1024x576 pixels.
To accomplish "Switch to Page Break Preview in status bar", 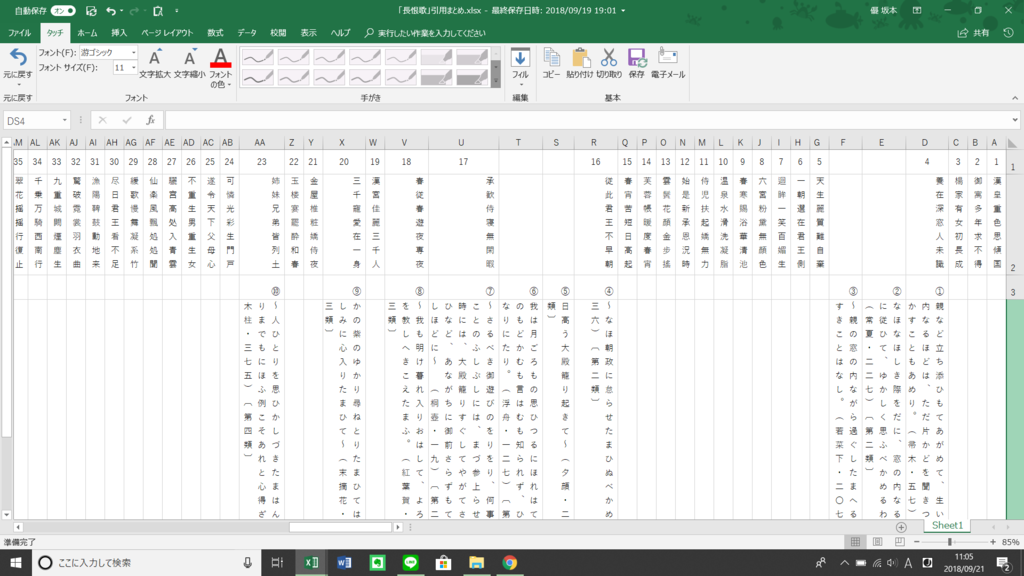I will pos(899,542).
